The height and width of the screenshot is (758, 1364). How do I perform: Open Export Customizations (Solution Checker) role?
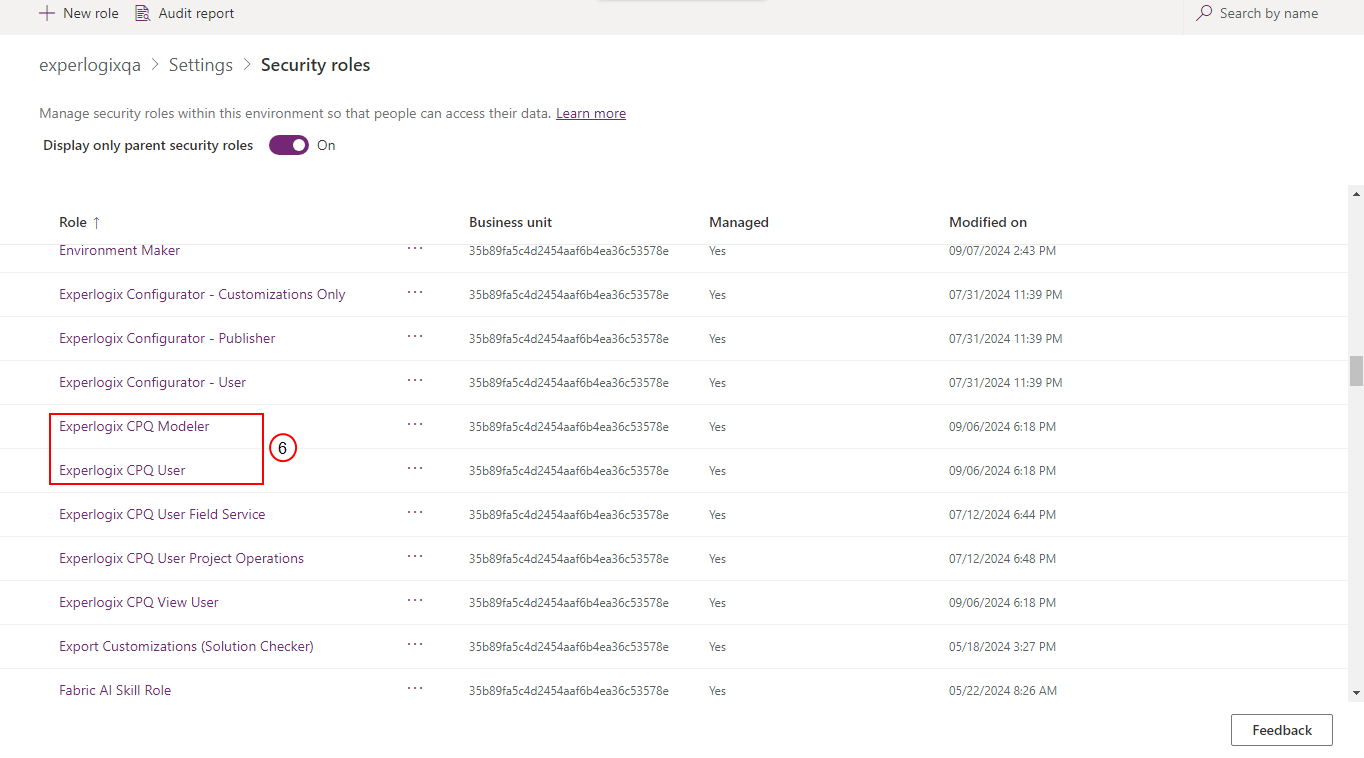point(186,646)
